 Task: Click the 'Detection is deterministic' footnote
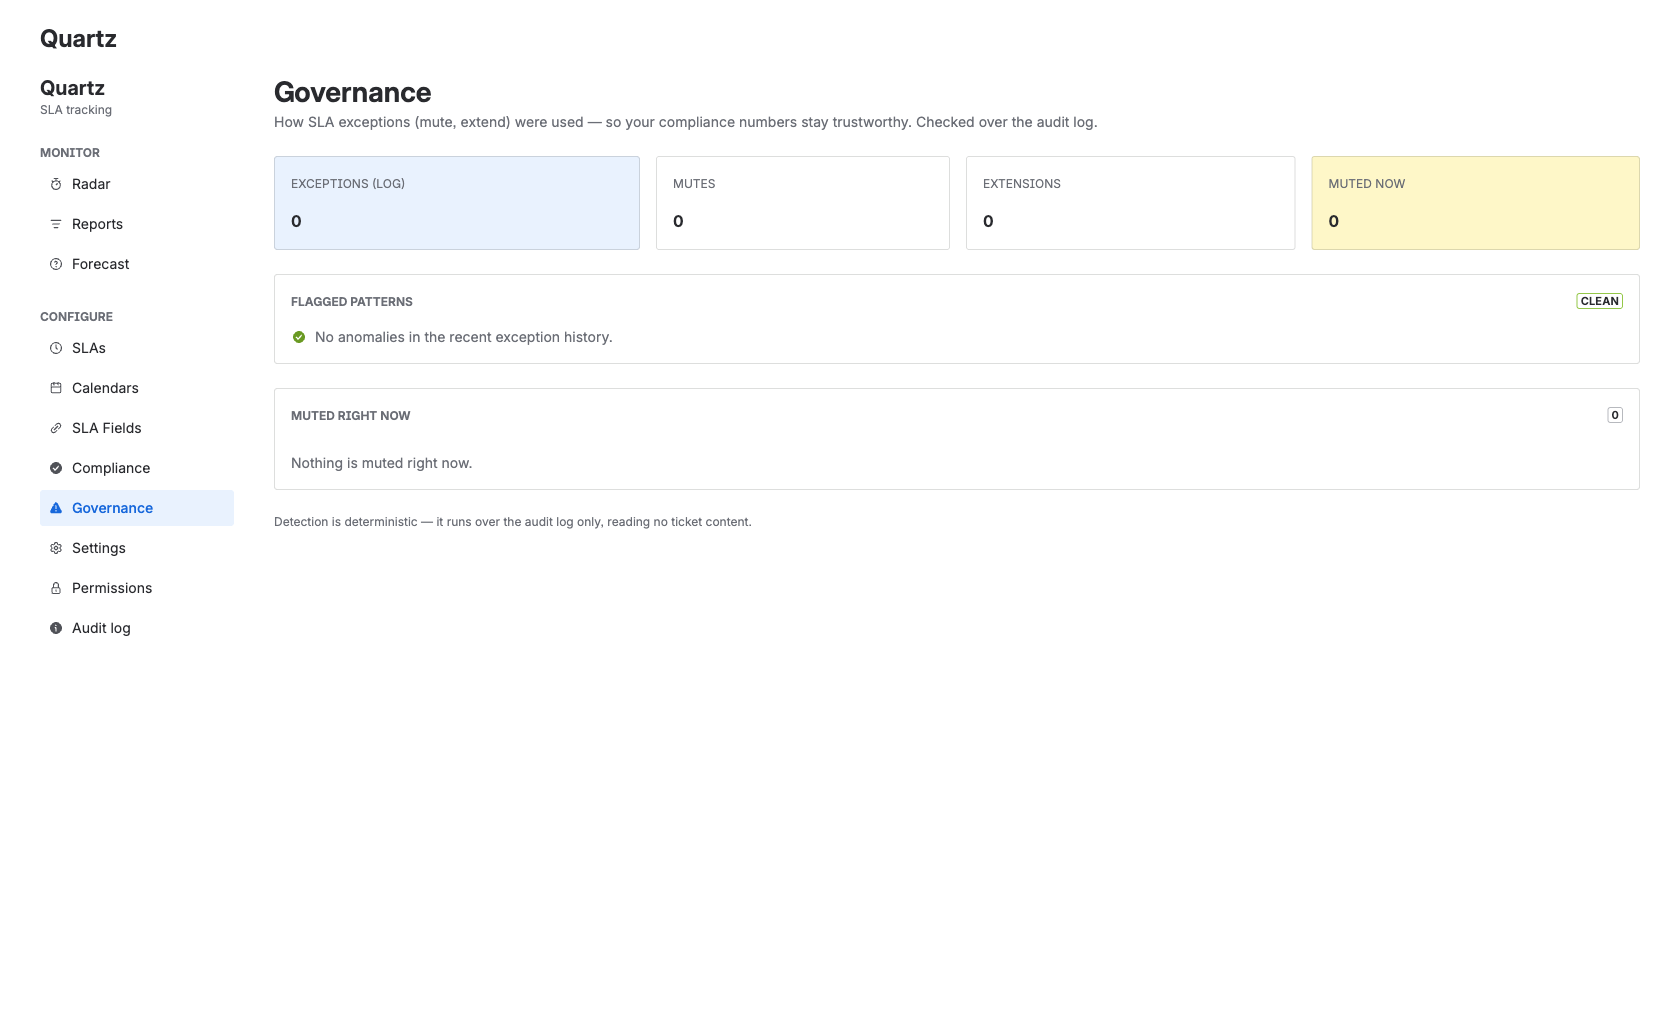click(x=513, y=522)
